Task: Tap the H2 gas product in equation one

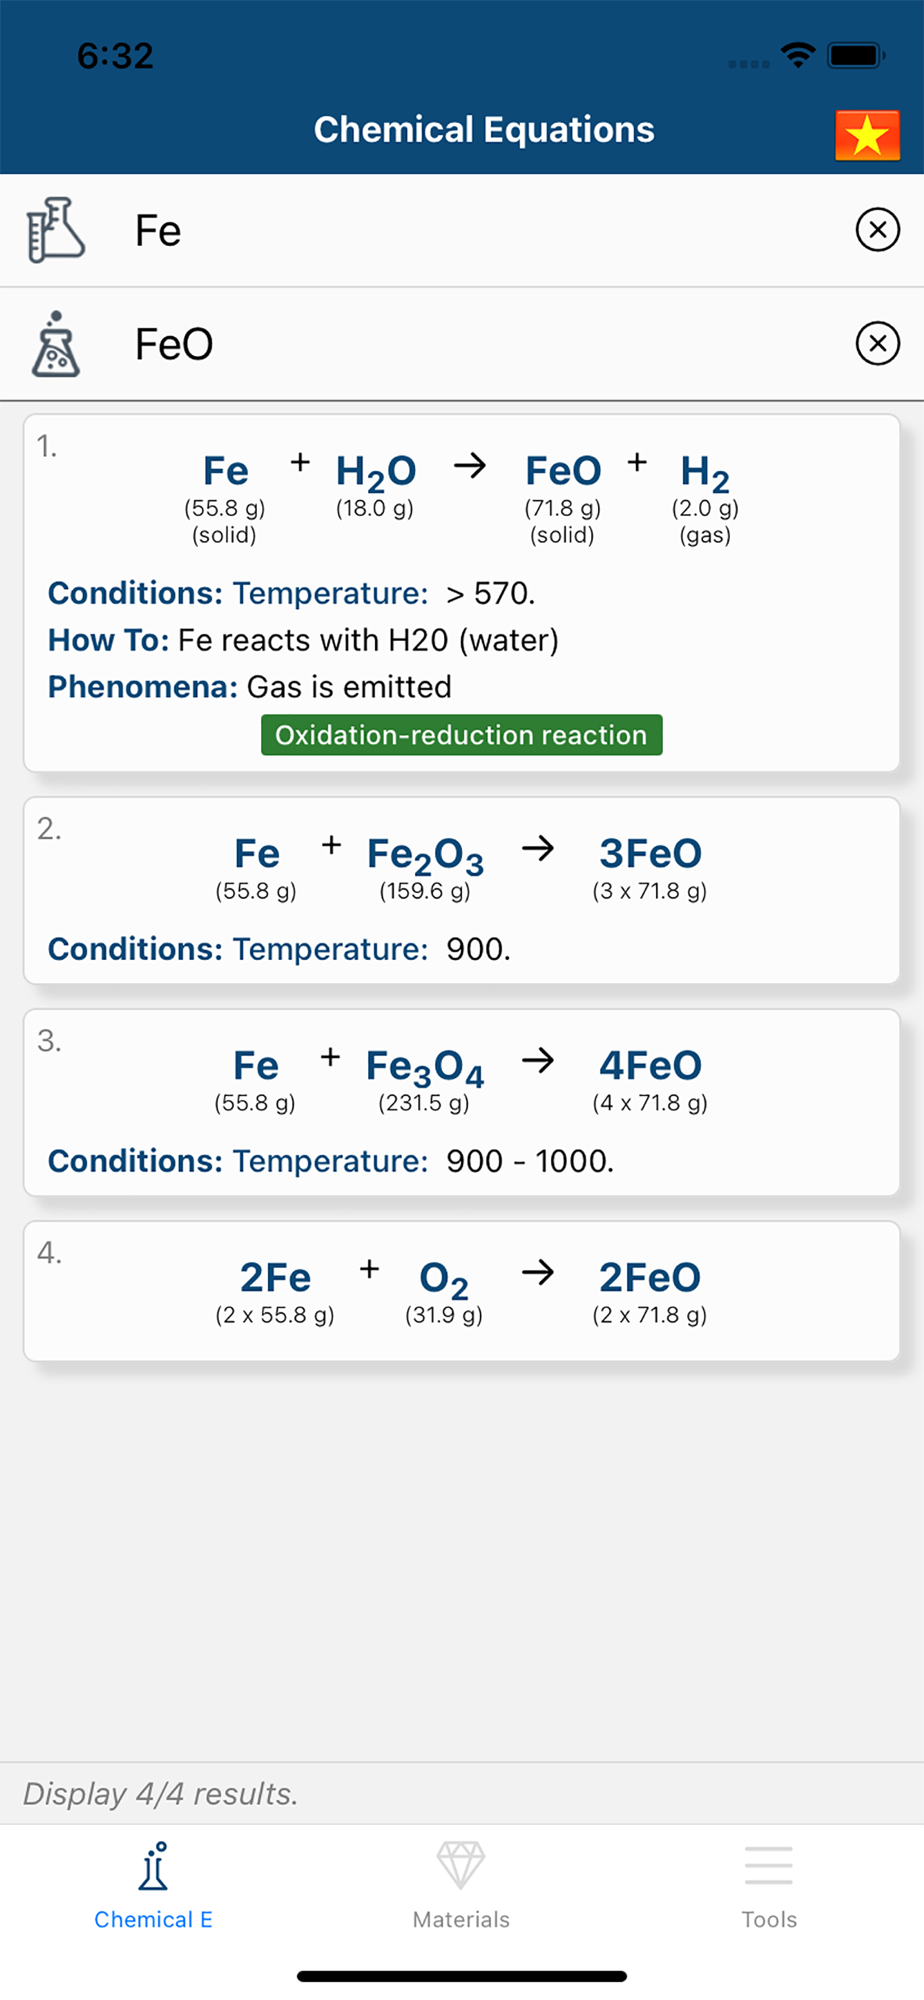Action: tap(705, 472)
